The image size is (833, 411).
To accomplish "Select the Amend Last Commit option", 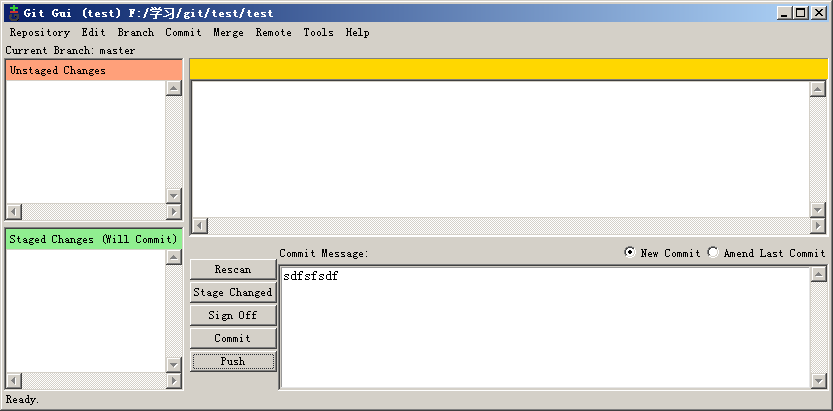I will 767,253.
